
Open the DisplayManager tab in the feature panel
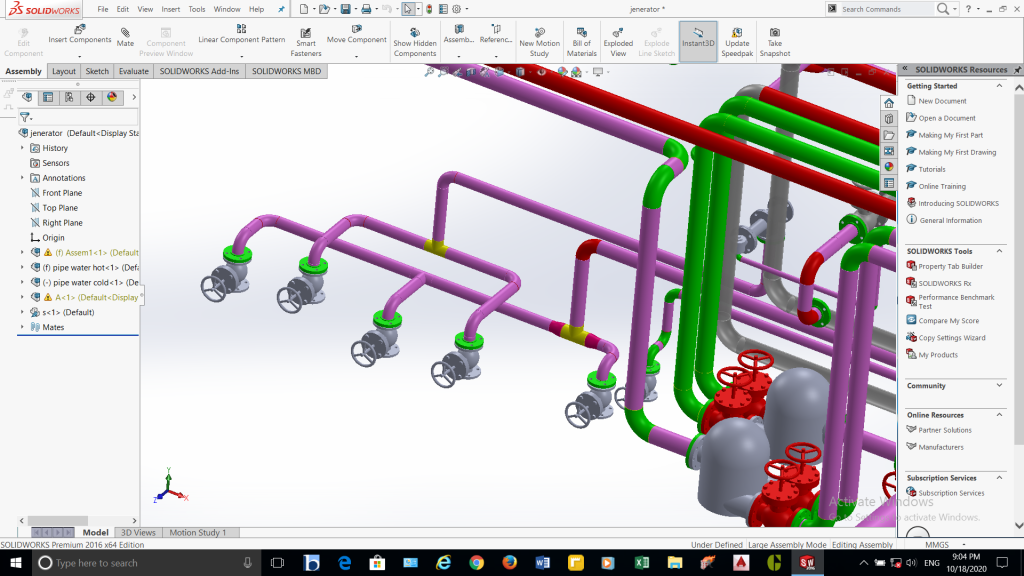click(112, 97)
